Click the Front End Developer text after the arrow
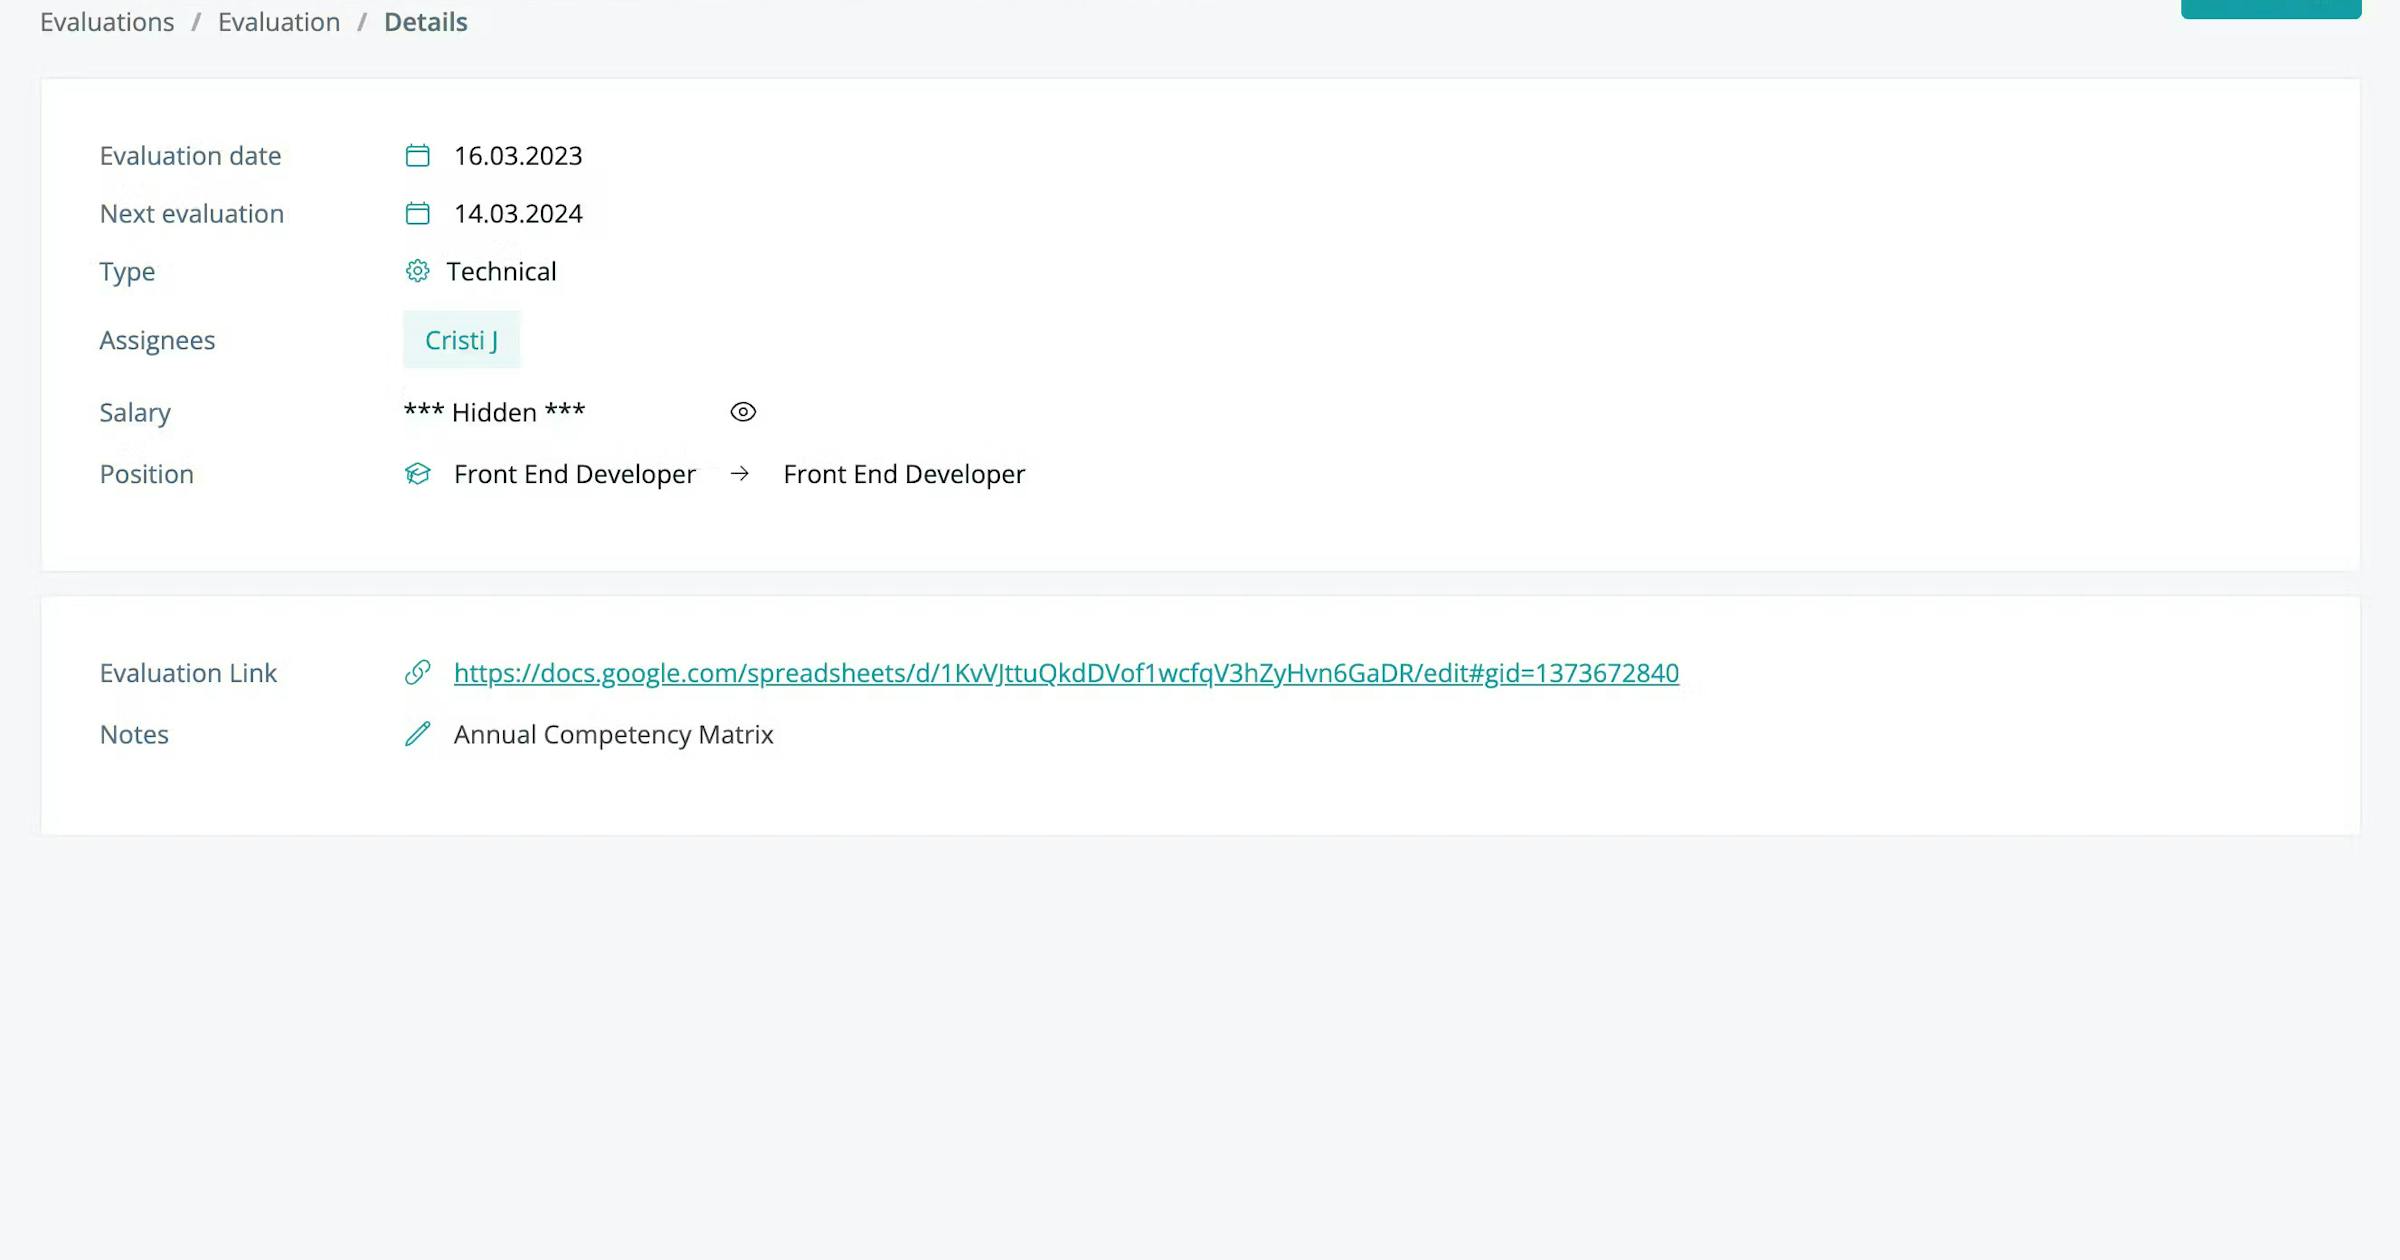The height and width of the screenshot is (1260, 2400). point(904,474)
